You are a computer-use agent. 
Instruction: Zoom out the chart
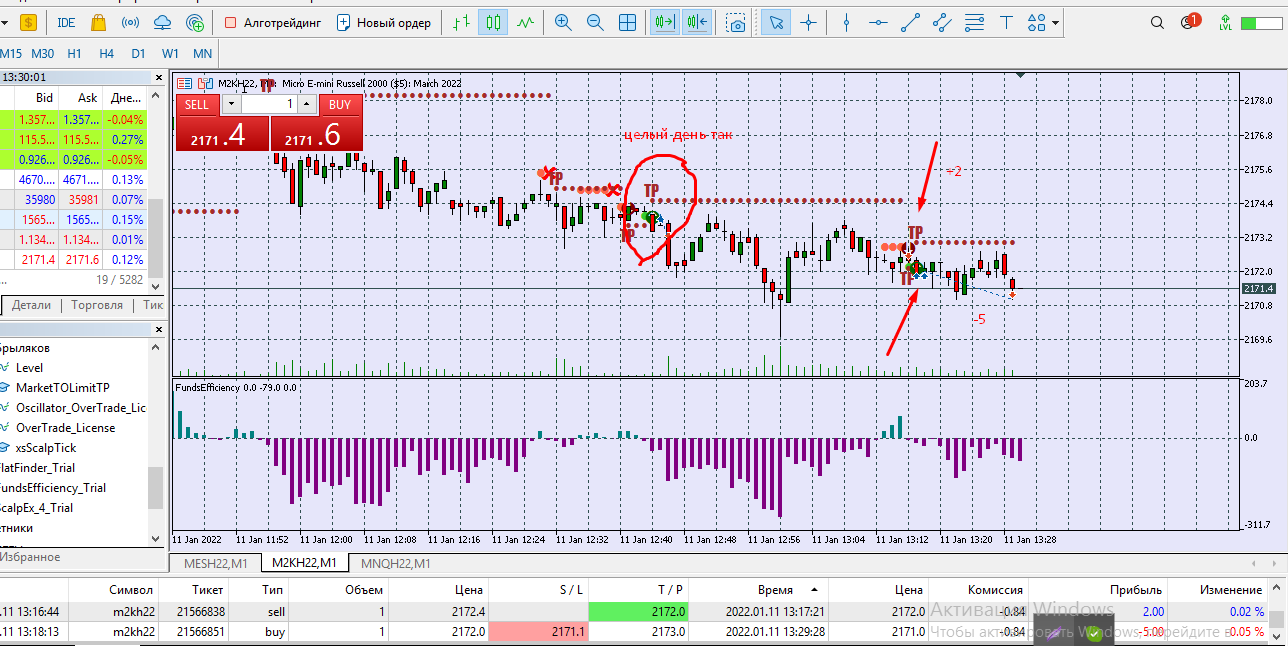tap(595, 22)
